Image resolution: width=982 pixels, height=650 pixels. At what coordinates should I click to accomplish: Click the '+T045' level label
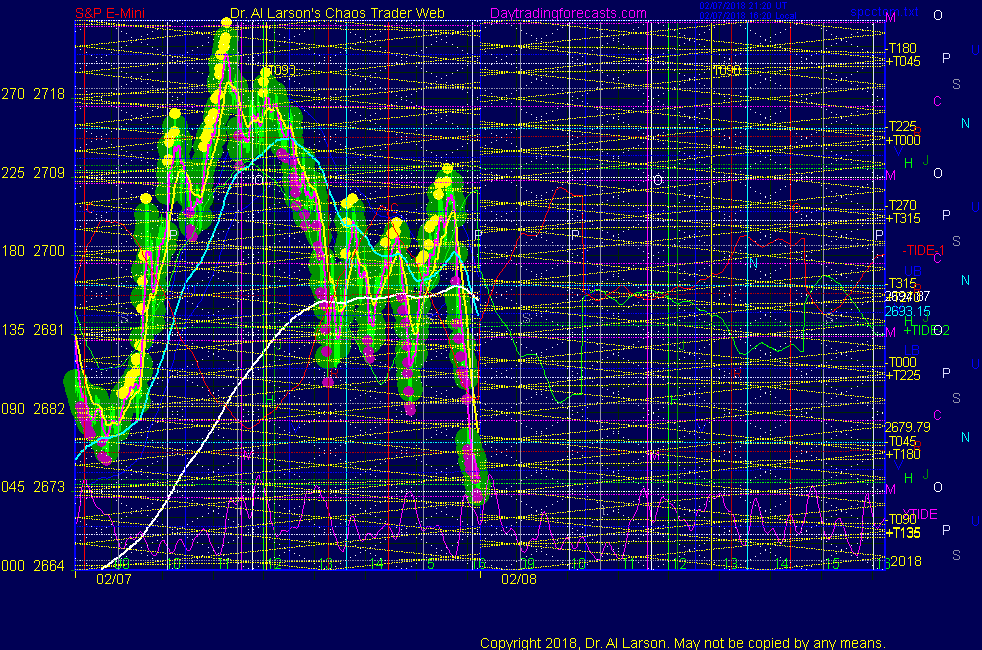coord(903,61)
